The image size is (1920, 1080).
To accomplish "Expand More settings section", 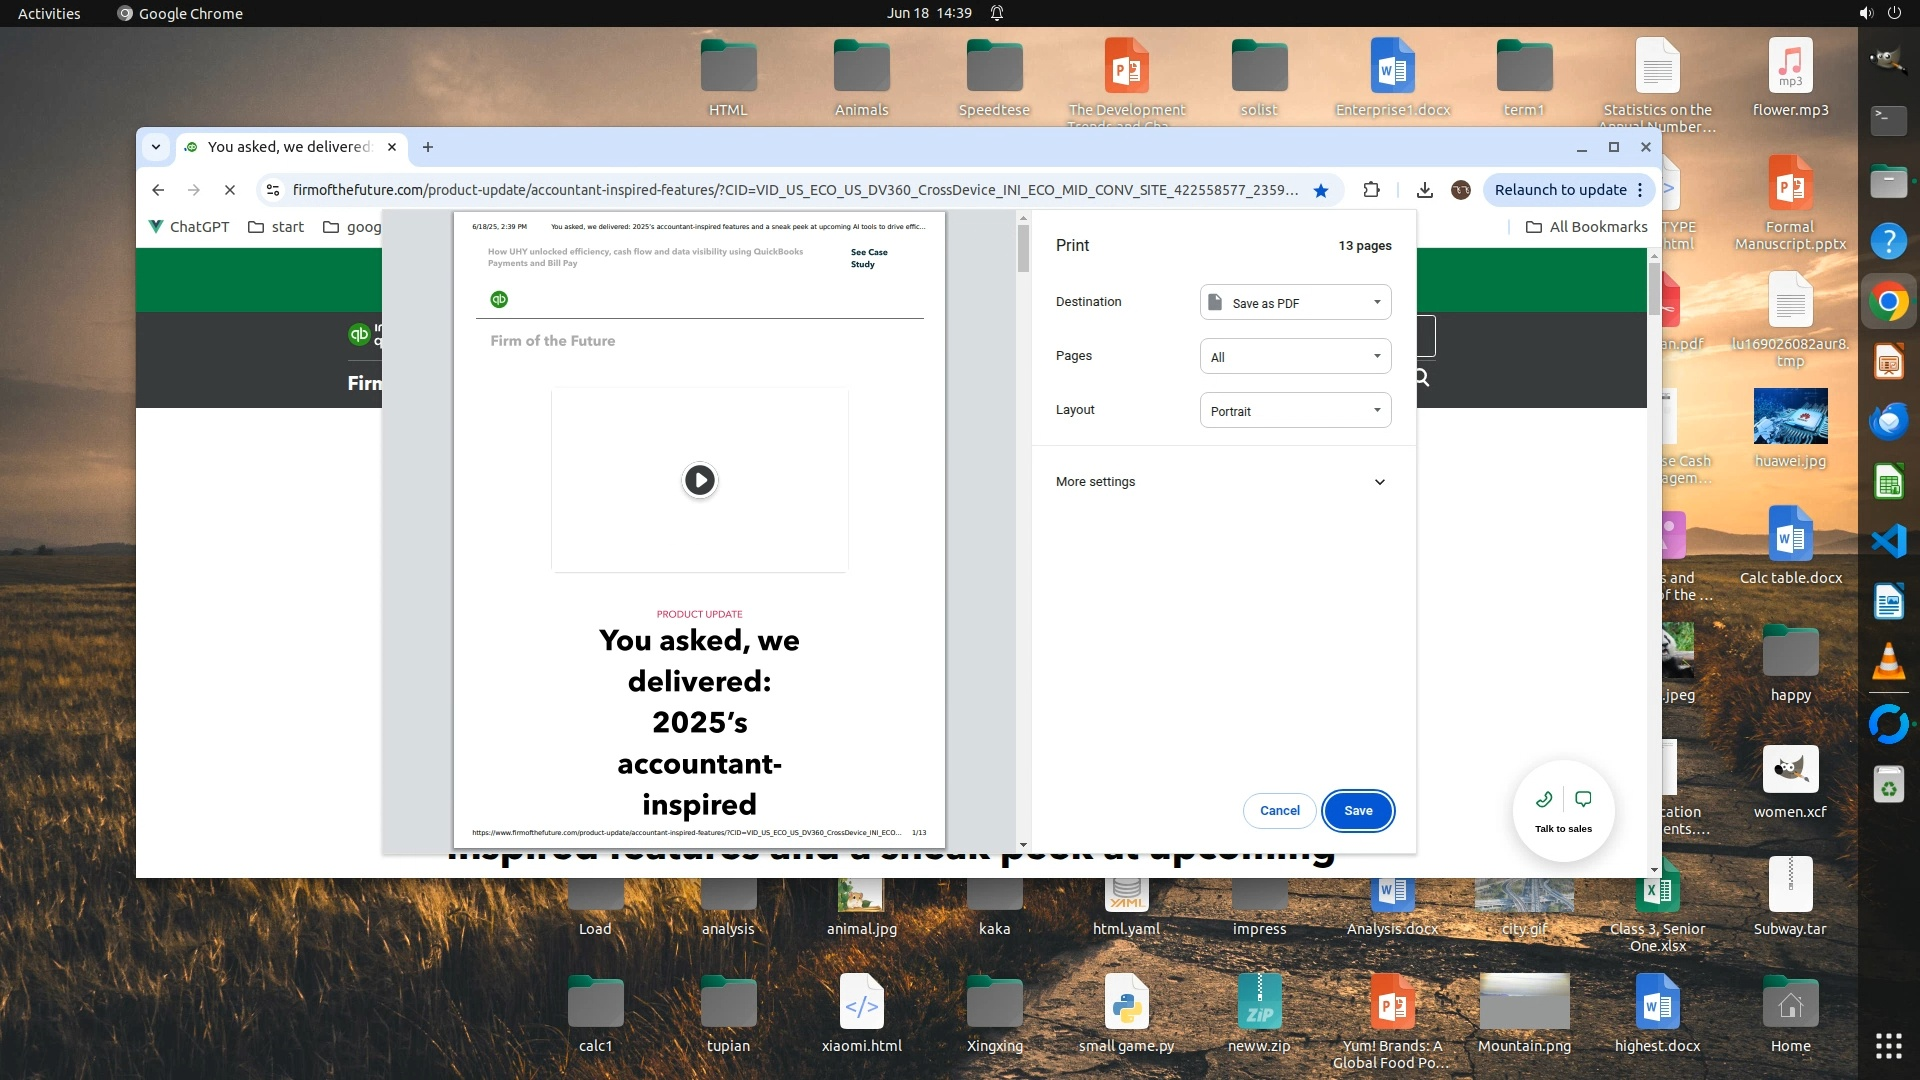I will click(1221, 482).
